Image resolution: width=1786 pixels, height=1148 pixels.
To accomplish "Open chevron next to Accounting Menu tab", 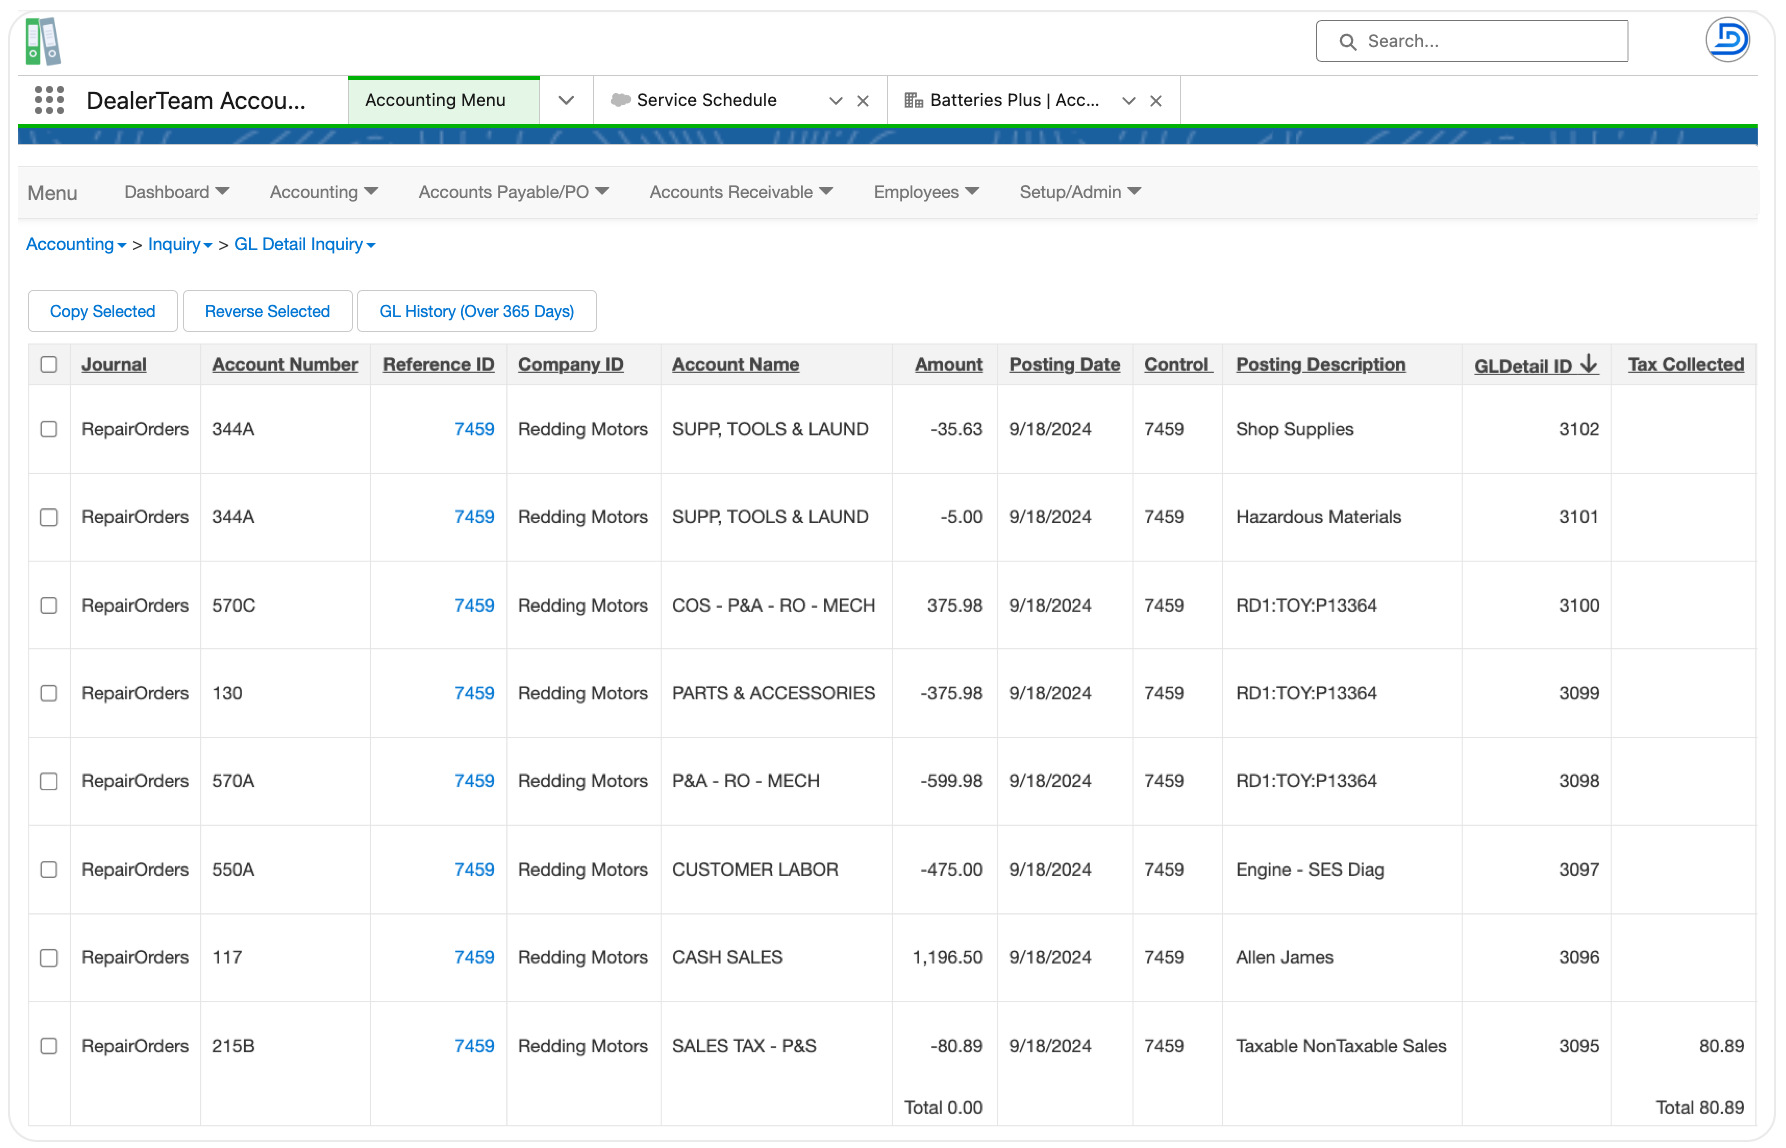I will pos(566,100).
